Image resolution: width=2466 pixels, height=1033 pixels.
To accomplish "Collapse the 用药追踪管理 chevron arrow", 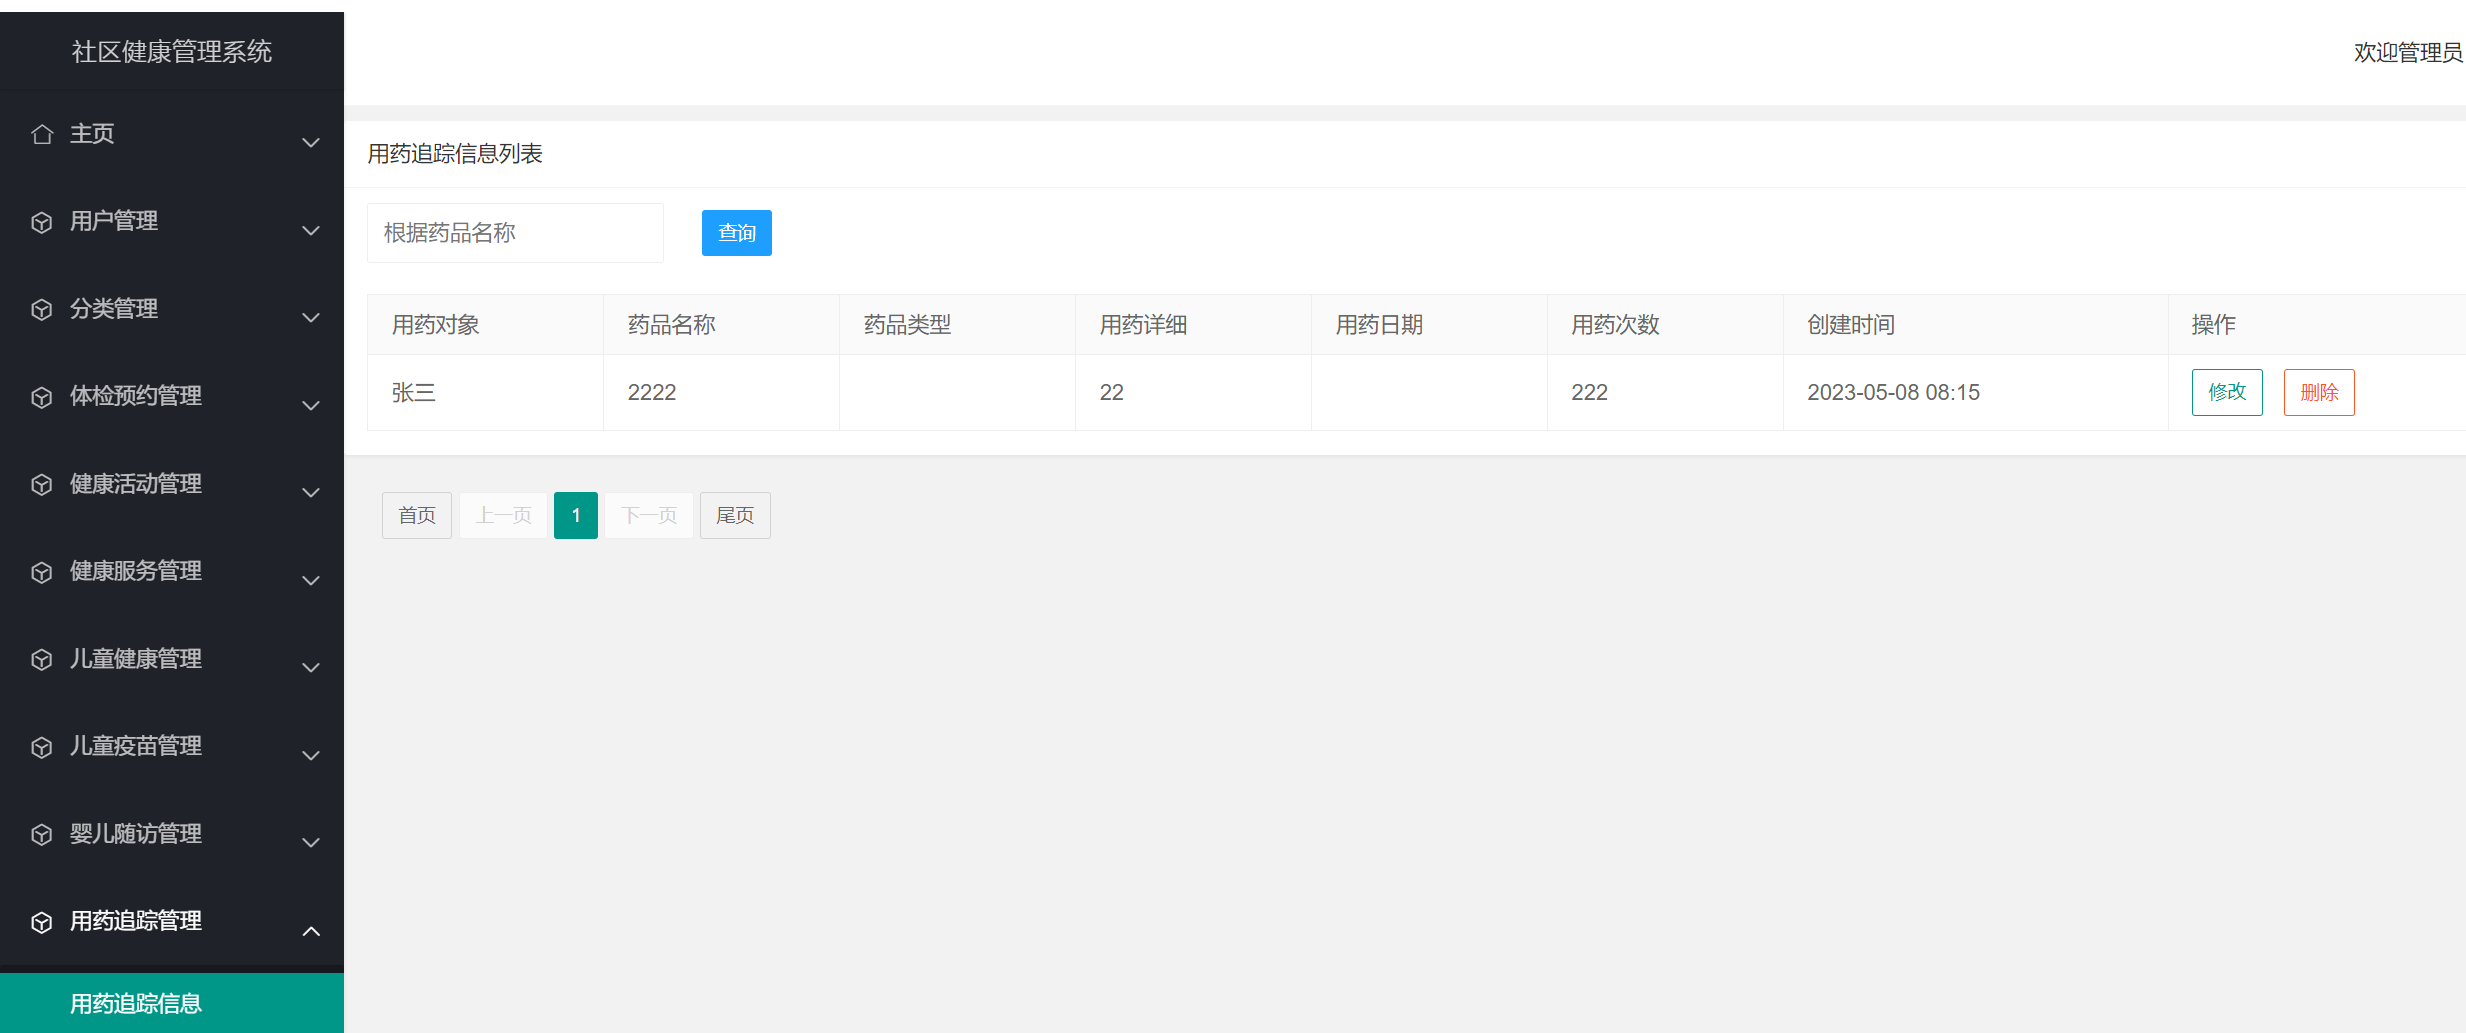I will click(311, 931).
